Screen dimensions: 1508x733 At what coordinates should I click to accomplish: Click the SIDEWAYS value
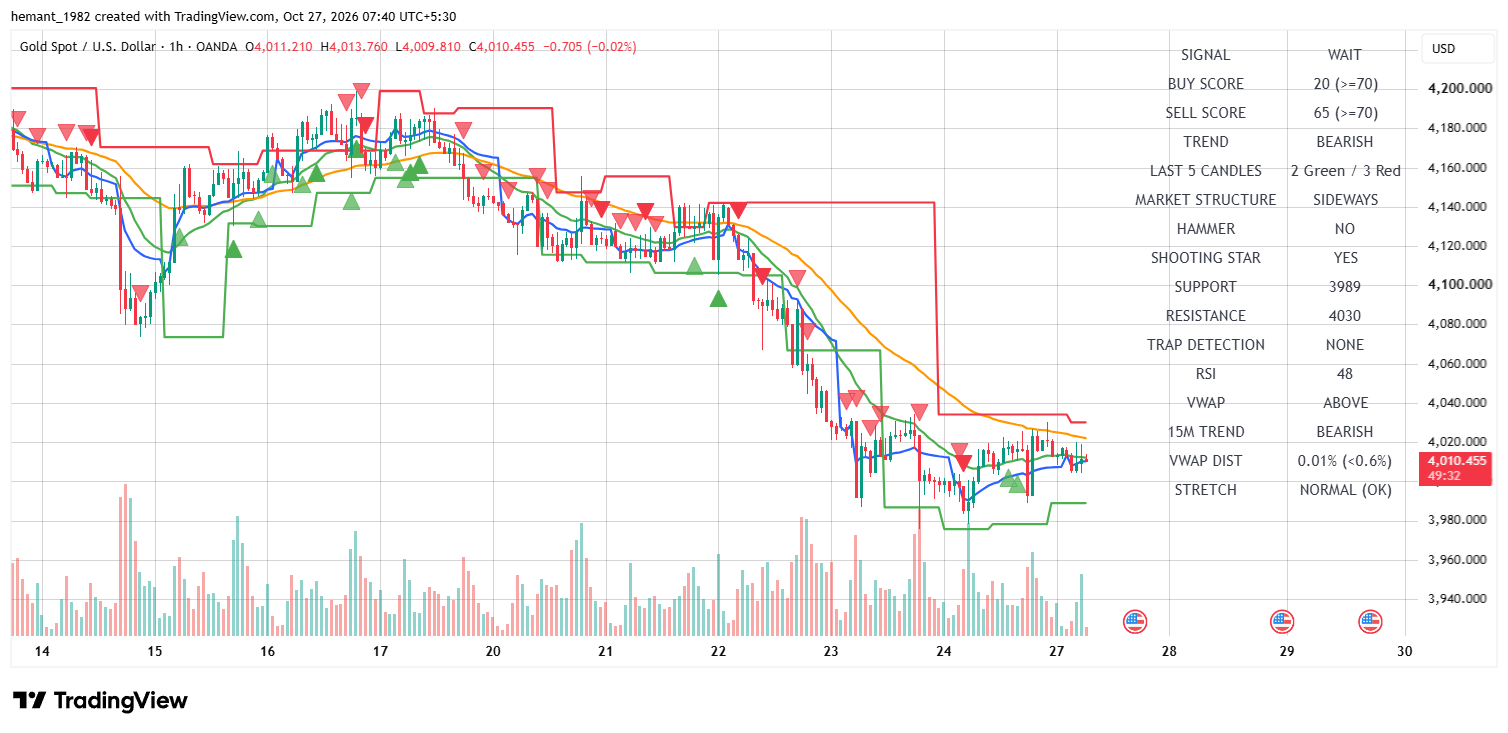[x=1345, y=200]
